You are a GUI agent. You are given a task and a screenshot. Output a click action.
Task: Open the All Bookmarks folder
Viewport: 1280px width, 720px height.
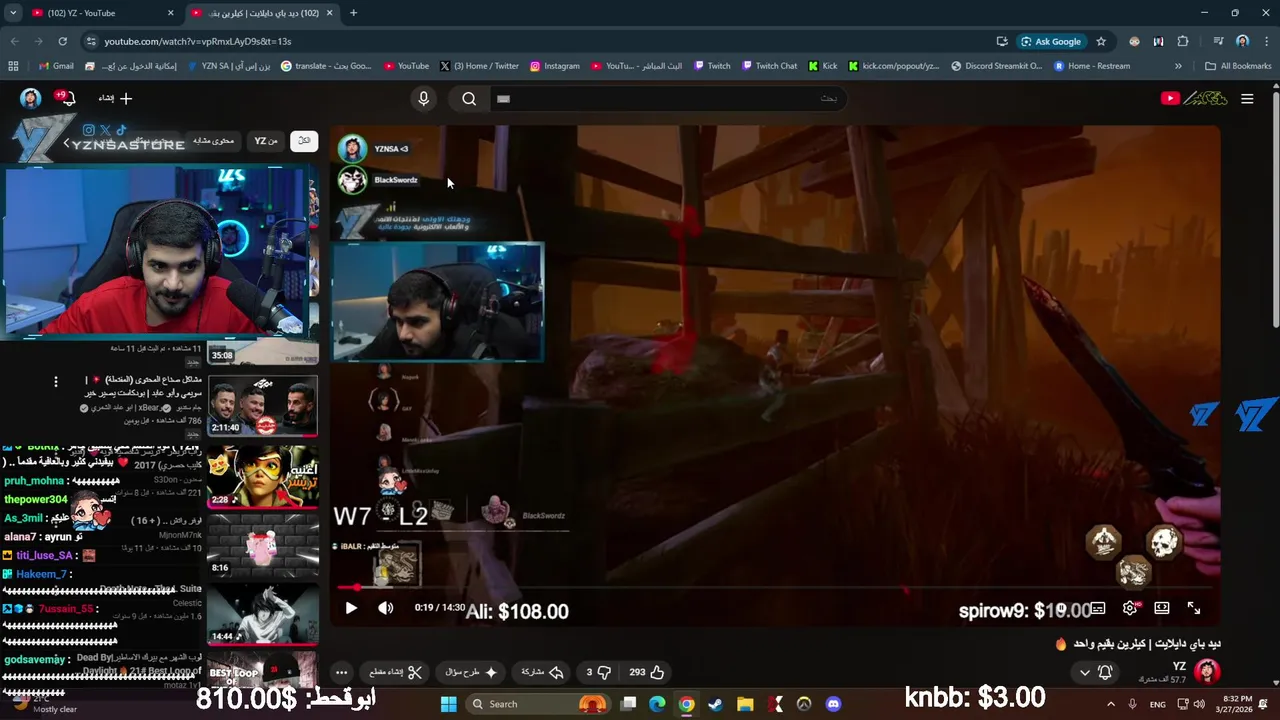[x=1238, y=66]
